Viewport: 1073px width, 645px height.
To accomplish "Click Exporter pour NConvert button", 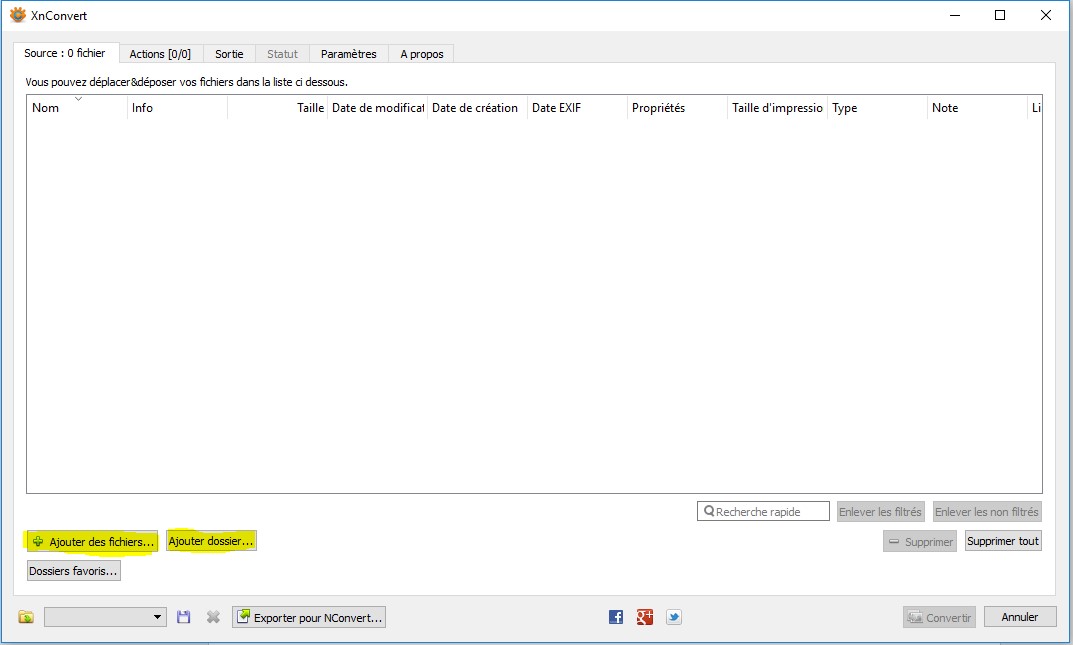I will pyautogui.click(x=308, y=617).
